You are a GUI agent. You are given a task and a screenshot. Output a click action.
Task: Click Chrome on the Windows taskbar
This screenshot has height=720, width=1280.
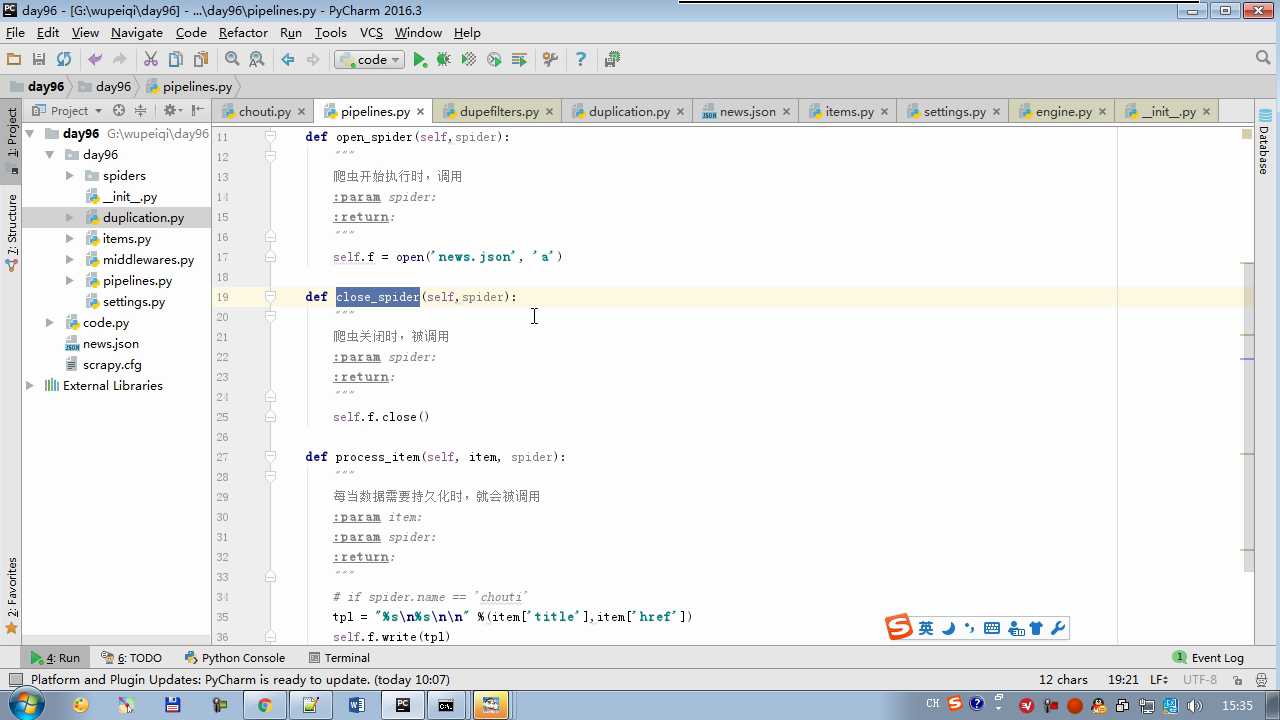(264, 705)
